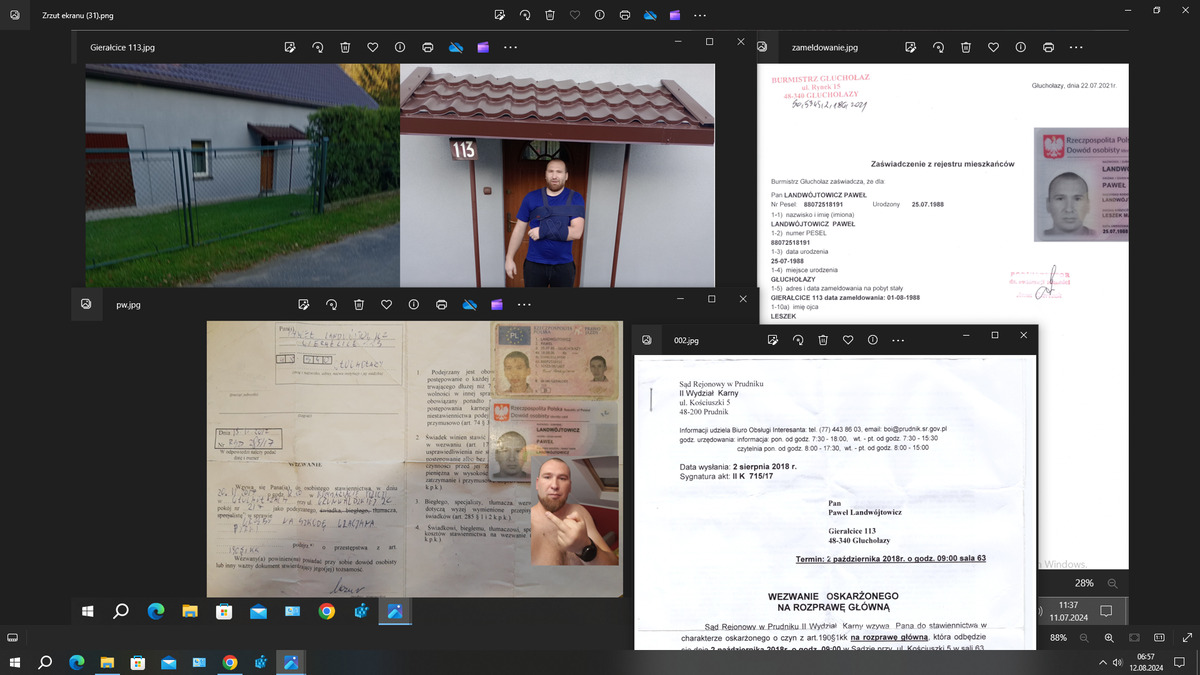This screenshot has width=1200, height=675.
Task: Toggle the favorite heart in the 002.jpg window
Action: [848, 340]
